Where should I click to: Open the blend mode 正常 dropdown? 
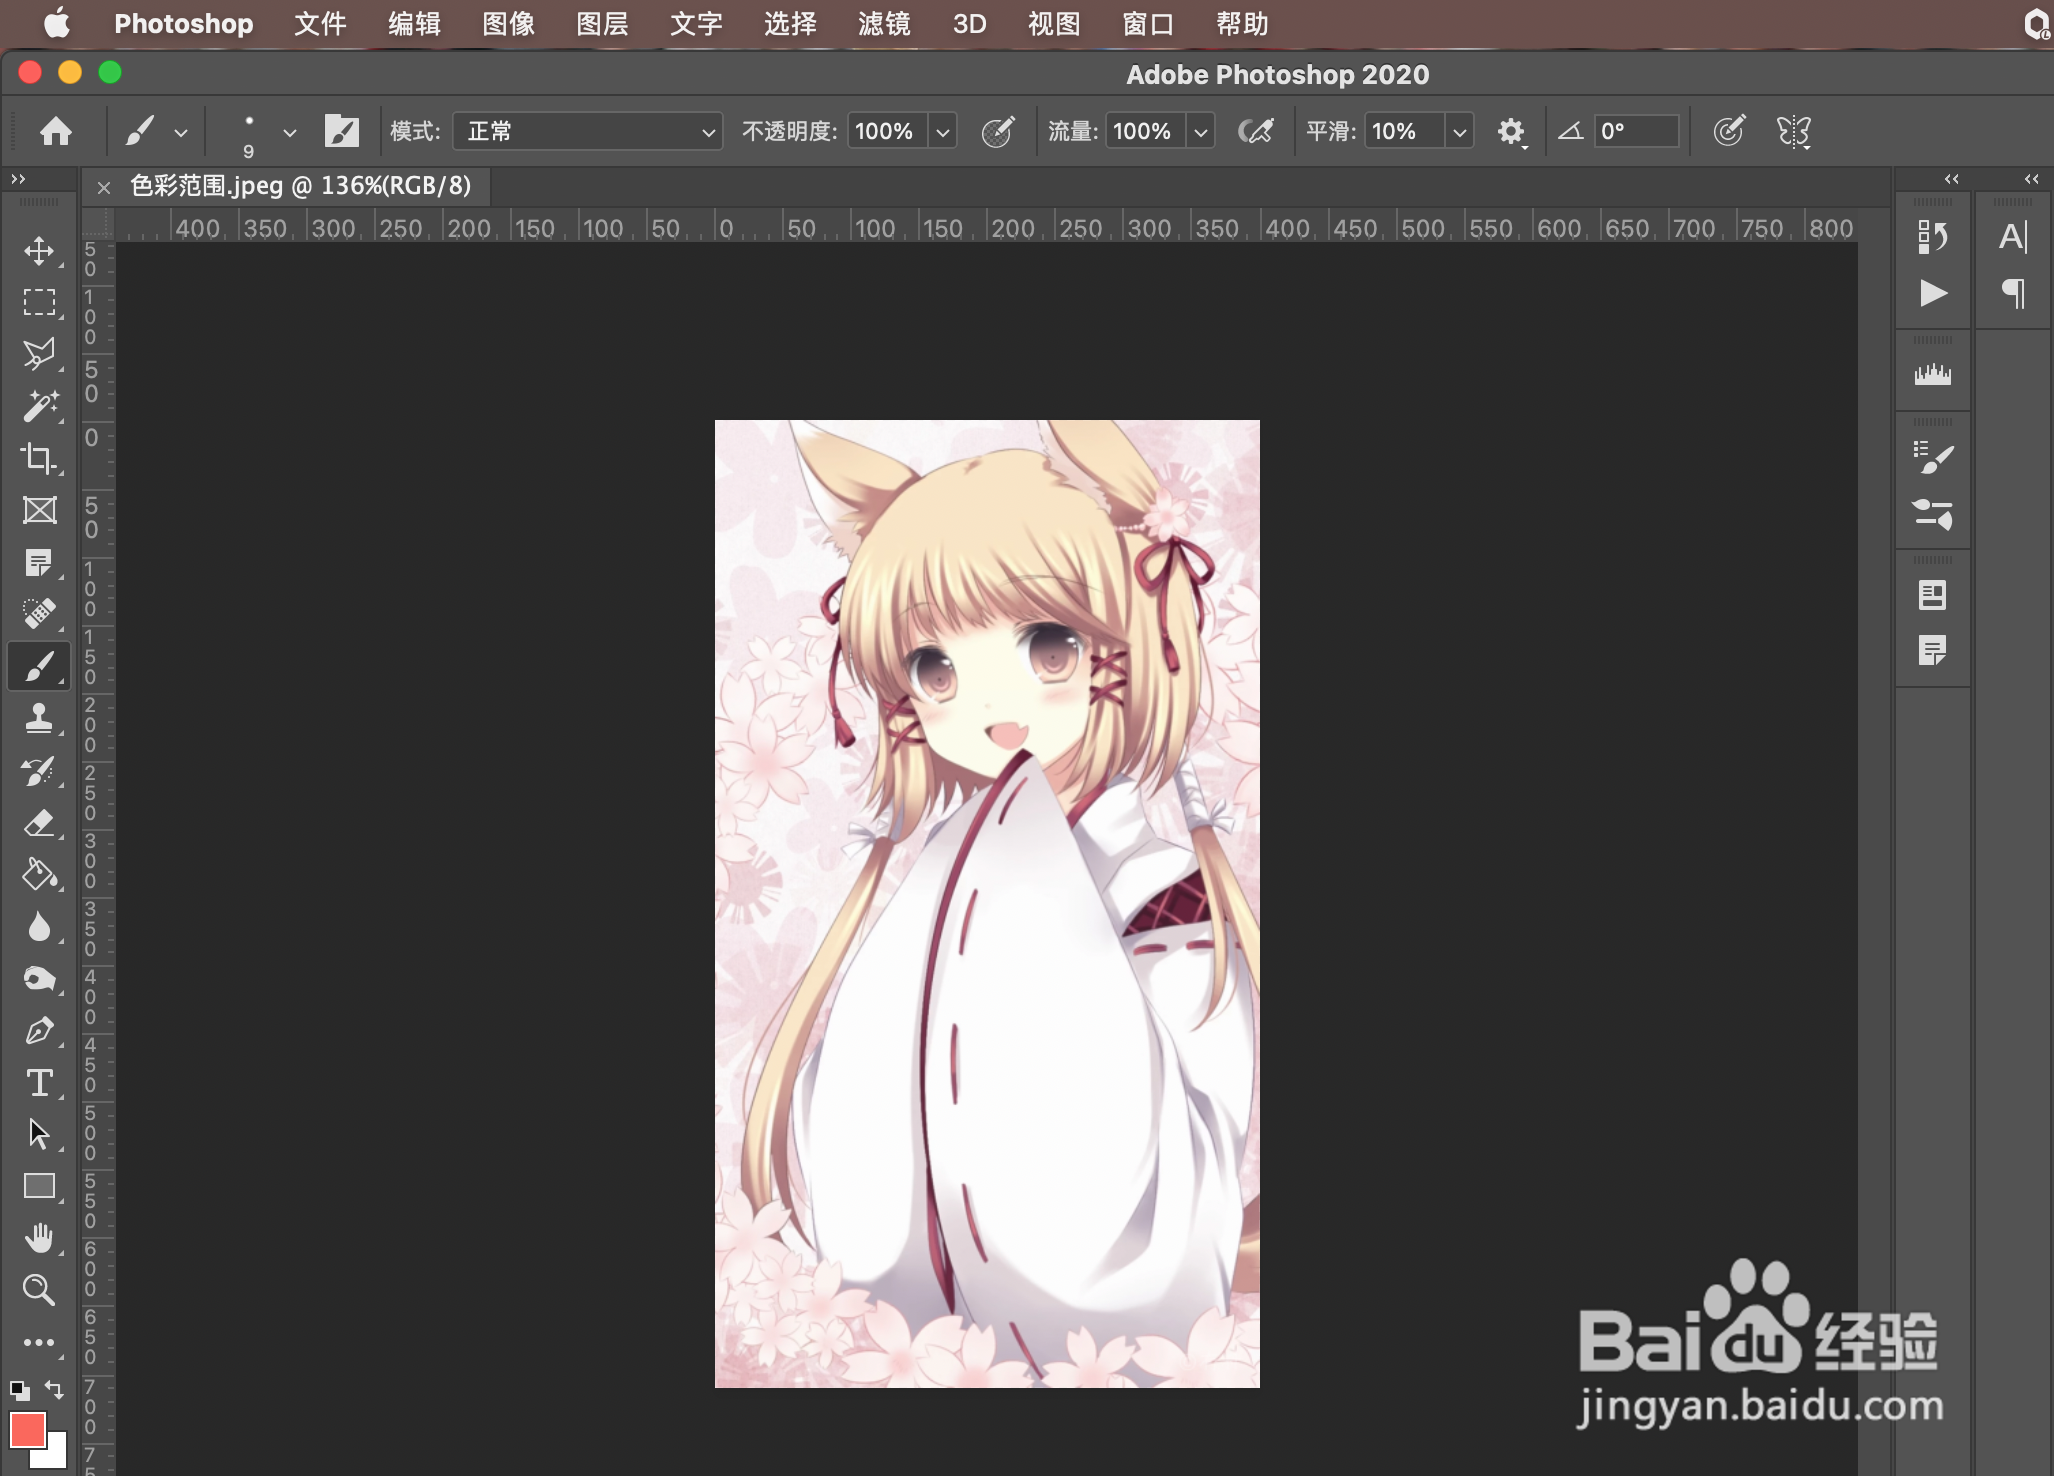pos(587,131)
